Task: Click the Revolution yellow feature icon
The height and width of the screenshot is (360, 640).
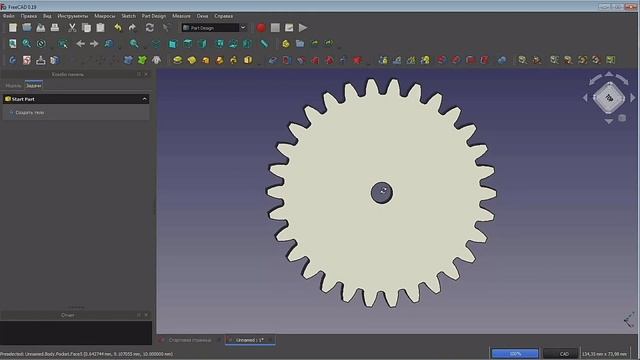Action: point(191,60)
